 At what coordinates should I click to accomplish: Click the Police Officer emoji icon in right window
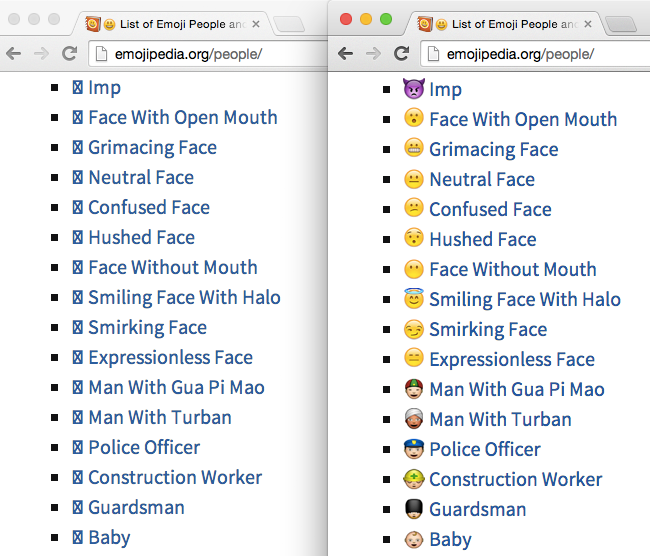(414, 449)
